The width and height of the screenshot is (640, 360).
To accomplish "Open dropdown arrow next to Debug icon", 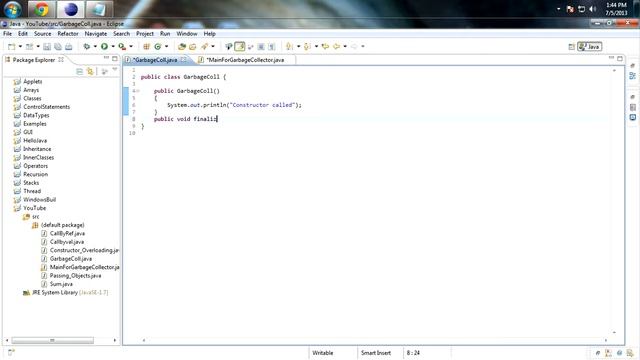I will click(x=95, y=47).
